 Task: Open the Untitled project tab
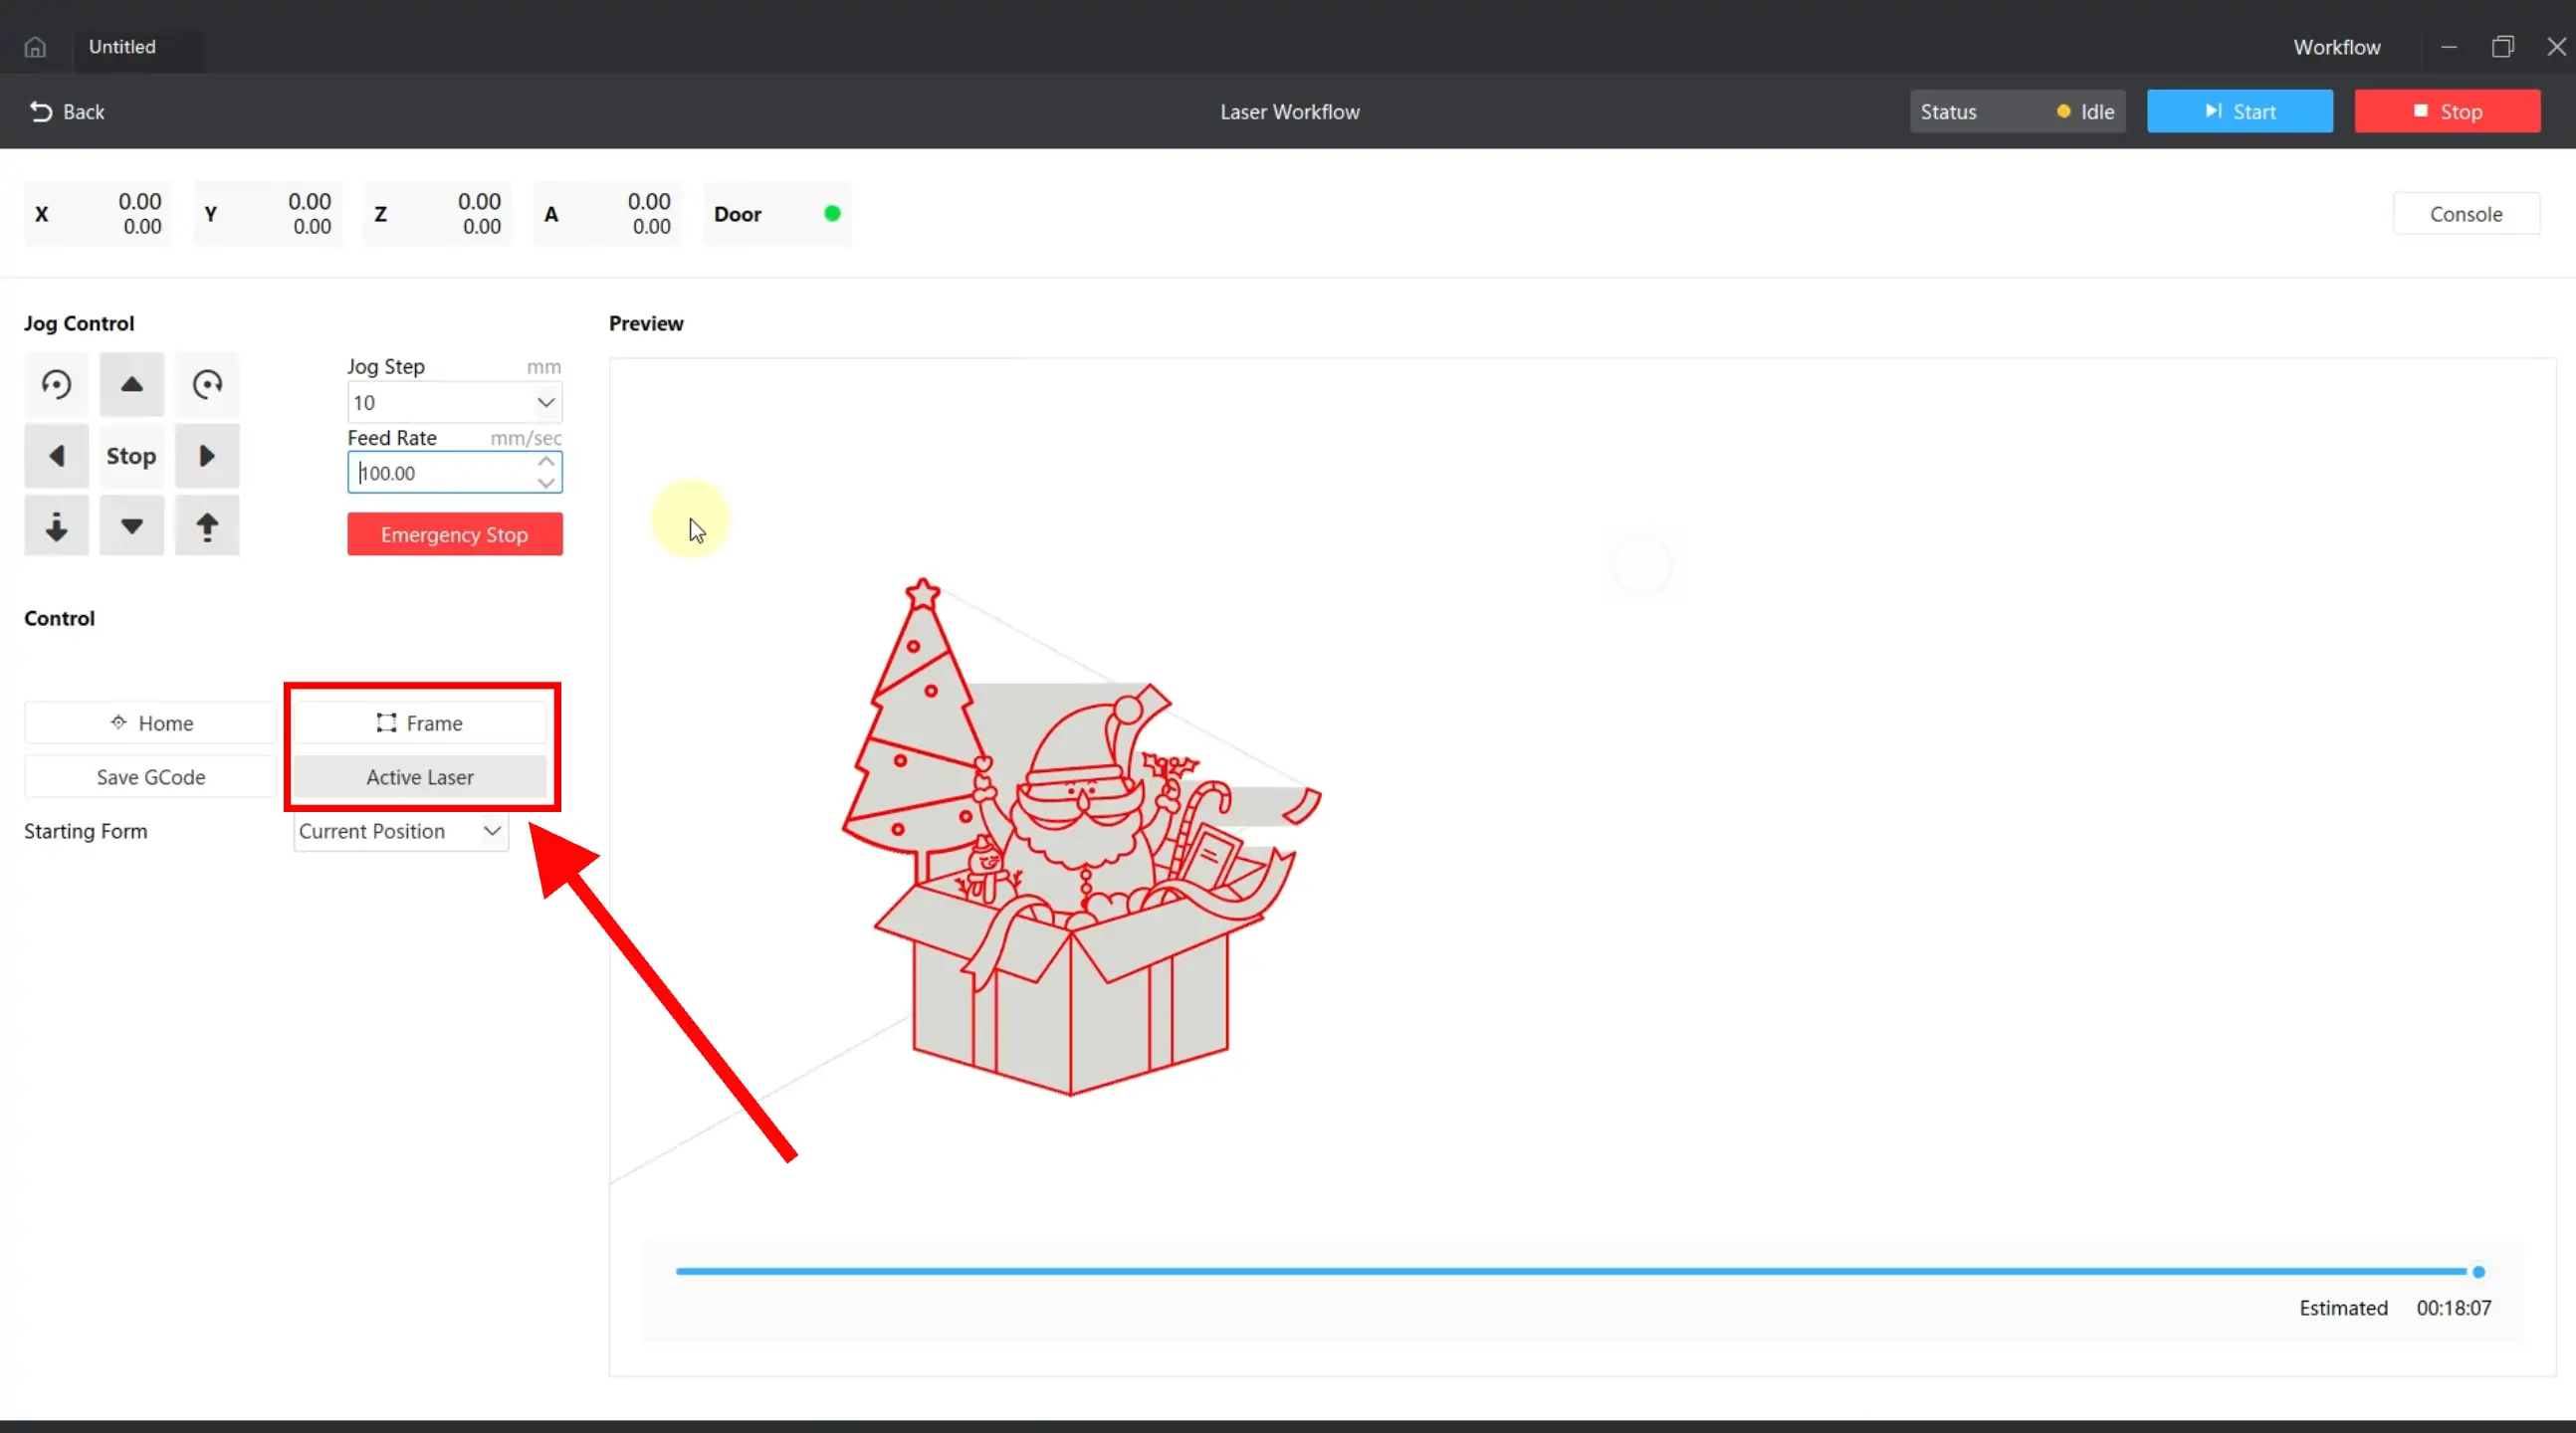(123, 47)
